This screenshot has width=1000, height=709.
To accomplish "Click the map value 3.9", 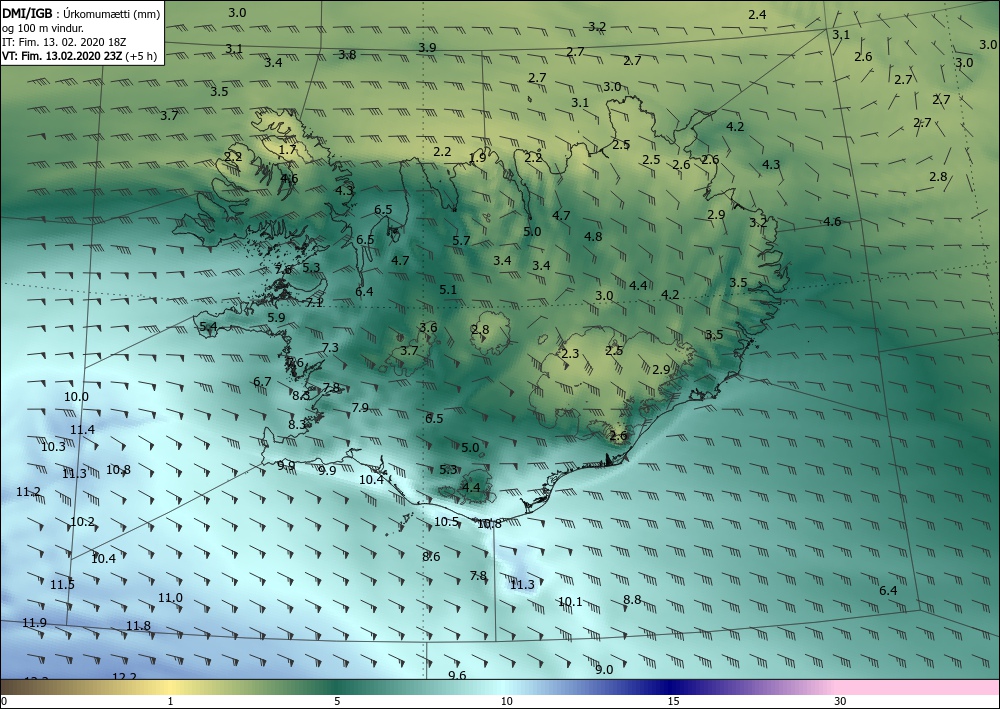I will (x=427, y=47).
